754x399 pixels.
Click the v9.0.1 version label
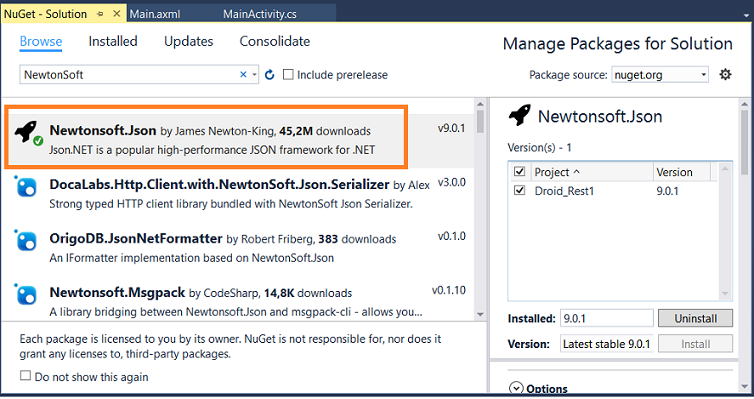tap(451, 128)
